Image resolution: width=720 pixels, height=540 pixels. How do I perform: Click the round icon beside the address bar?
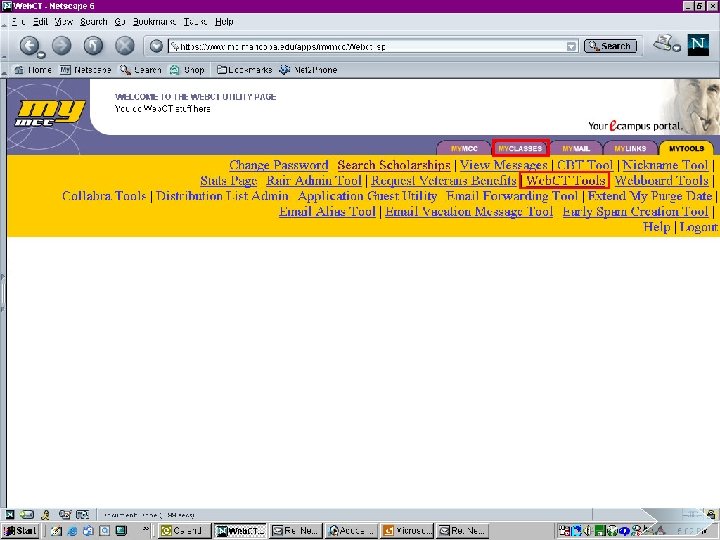click(x=156, y=46)
